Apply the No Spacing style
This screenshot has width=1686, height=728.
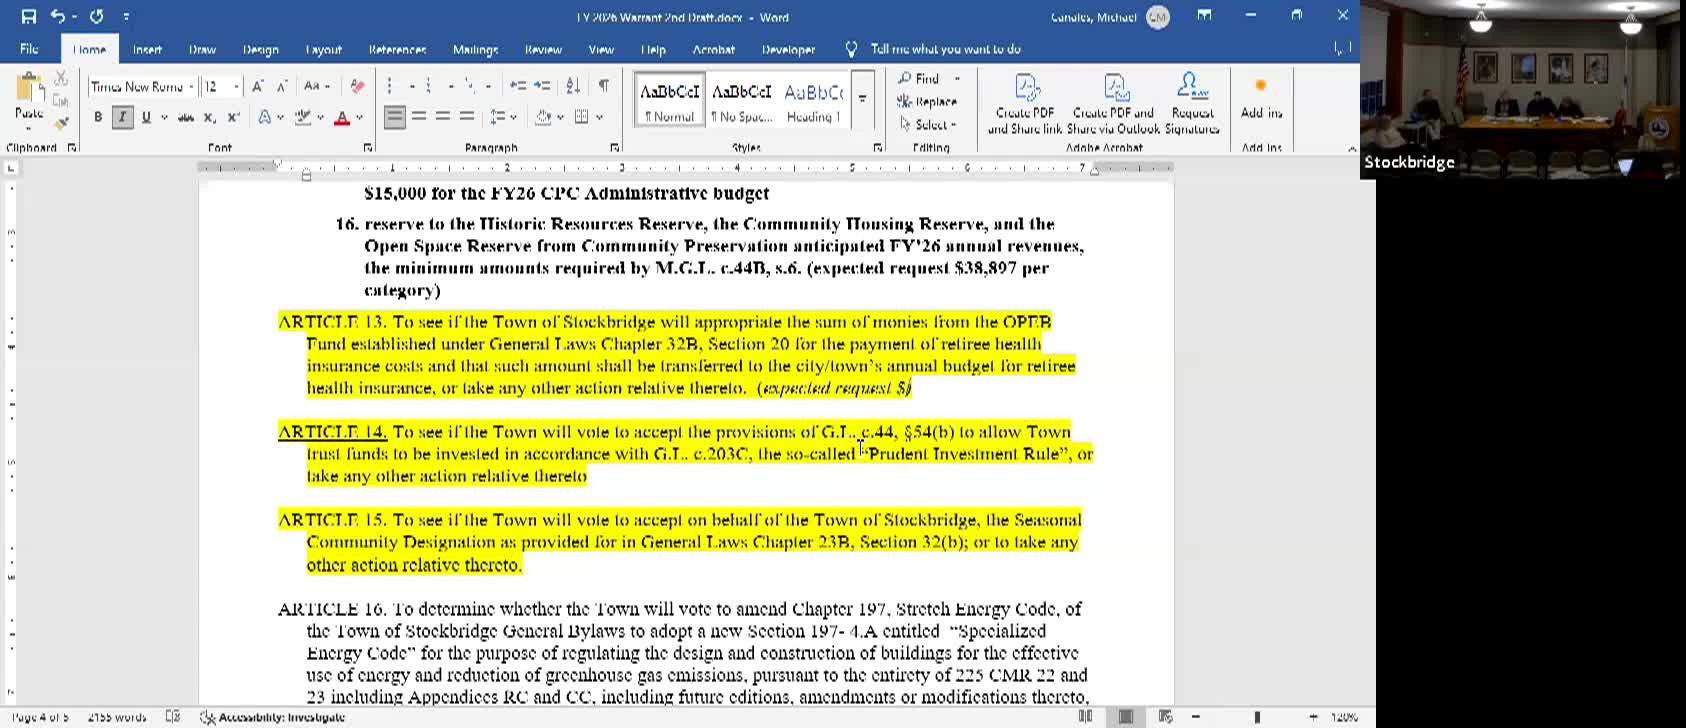[741, 100]
